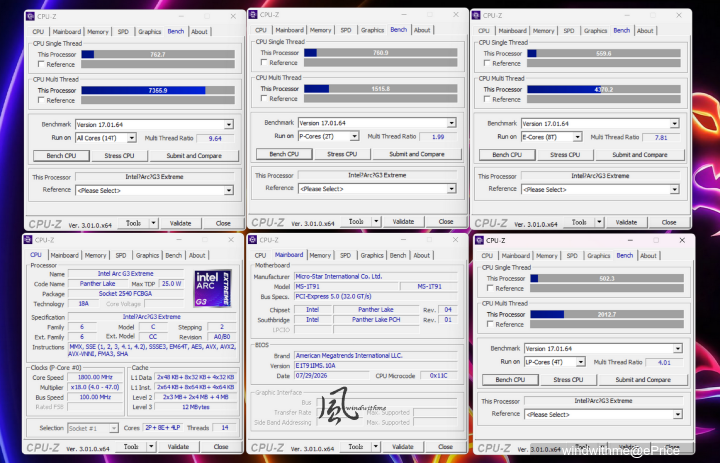Tick Single Thread Reference checkbox in All Cores window
Screen dimensions: 720x463
click(41, 64)
